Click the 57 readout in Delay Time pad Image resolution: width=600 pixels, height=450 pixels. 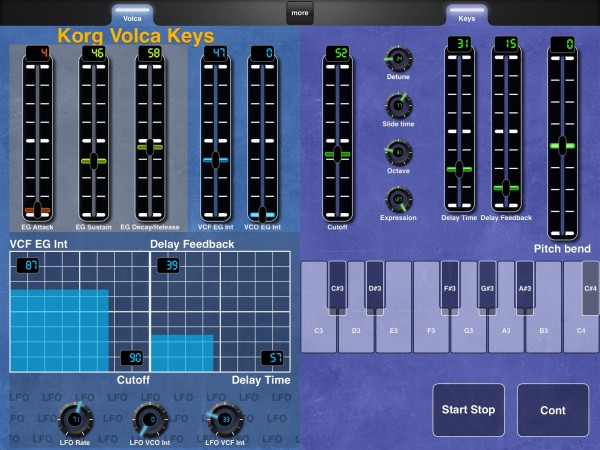(x=272, y=358)
